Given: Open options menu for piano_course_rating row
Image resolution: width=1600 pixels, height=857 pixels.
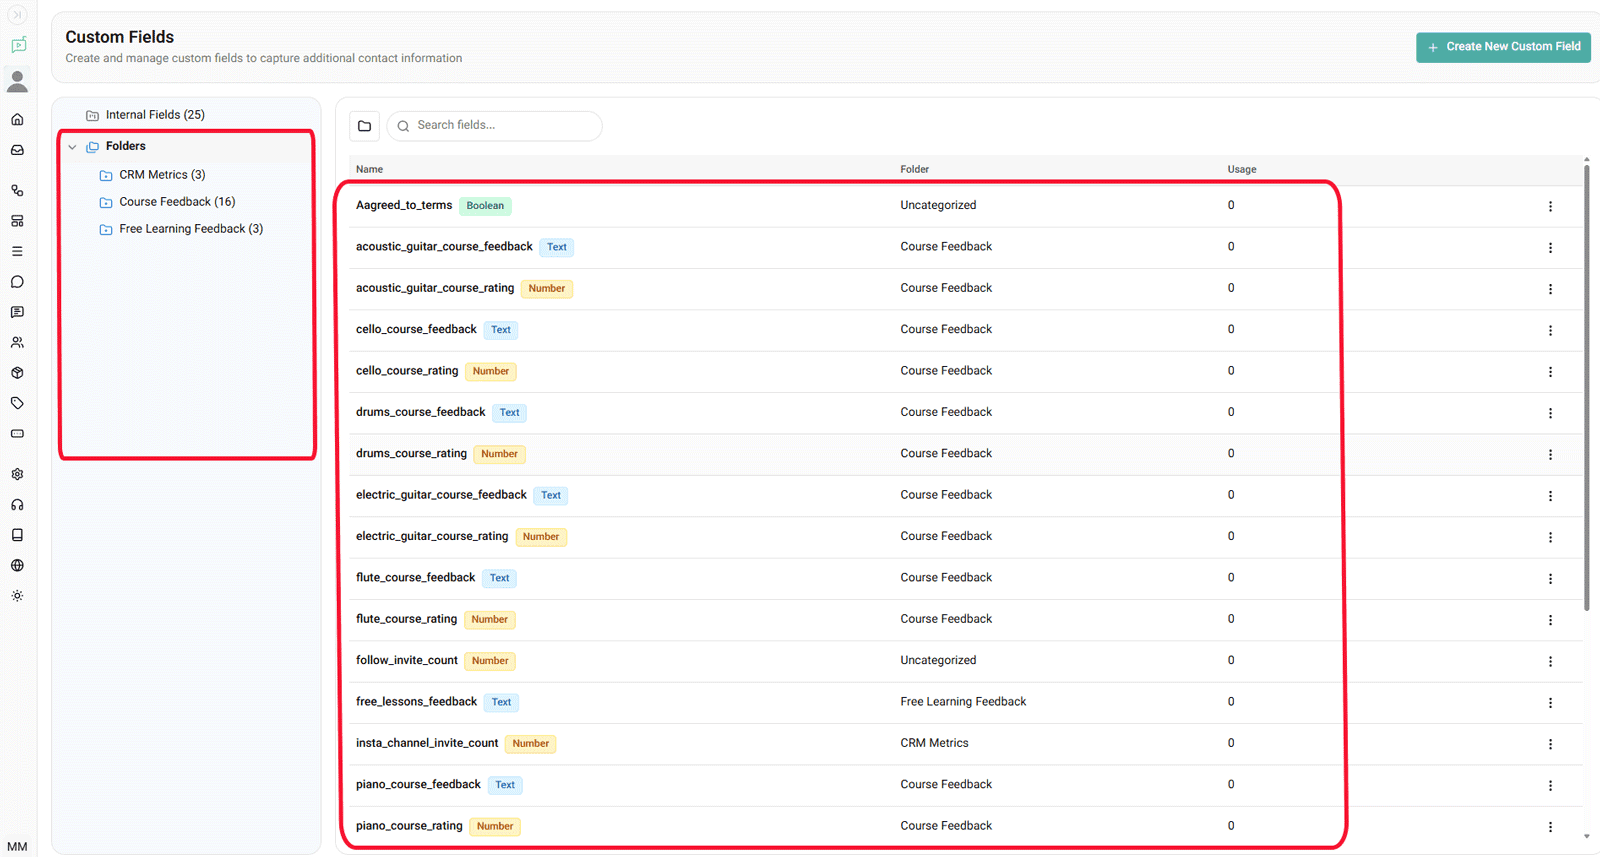Looking at the screenshot, I should coord(1550,827).
